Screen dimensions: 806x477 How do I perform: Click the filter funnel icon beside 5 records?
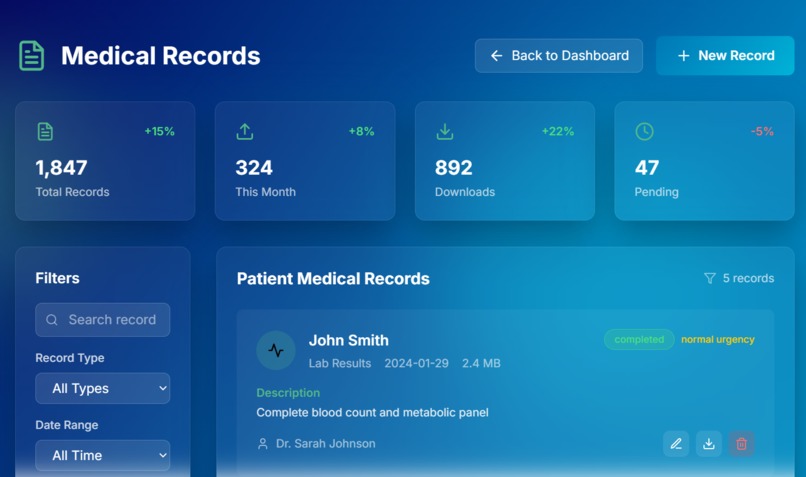(x=709, y=278)
